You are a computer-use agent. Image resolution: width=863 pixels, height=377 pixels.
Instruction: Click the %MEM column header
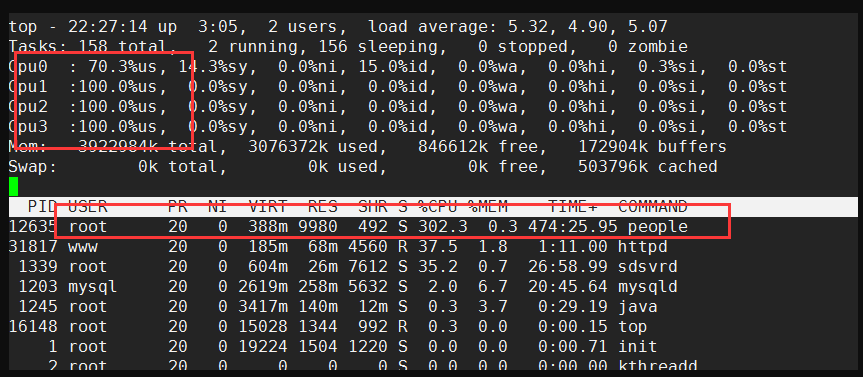coord(488,207)
